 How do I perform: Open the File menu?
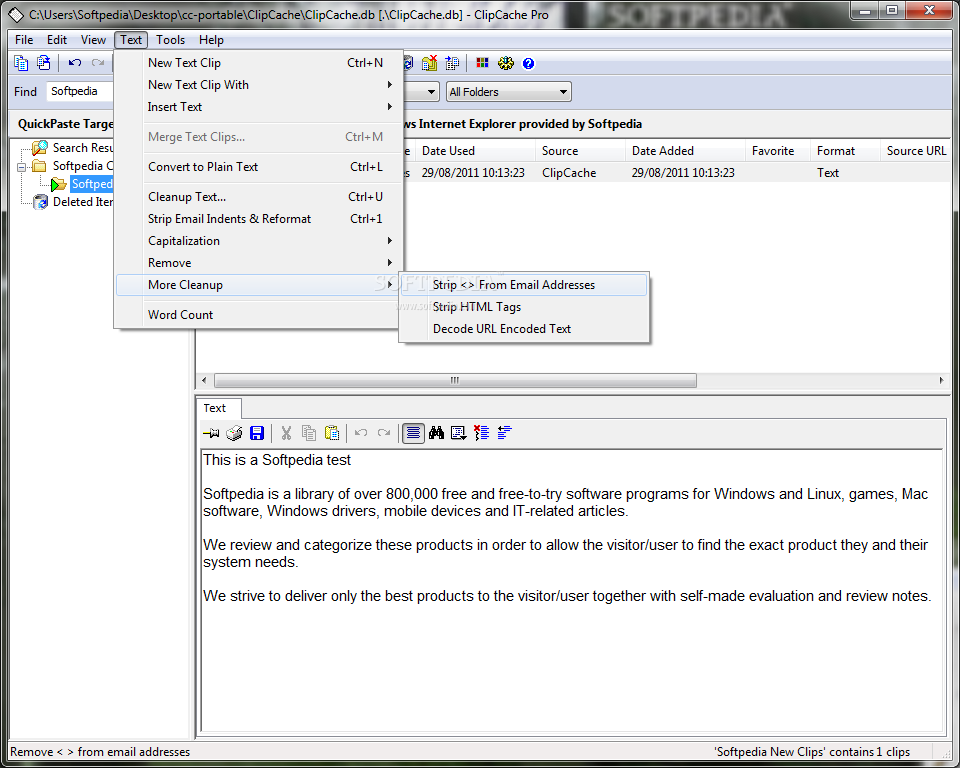coord(24,40)
